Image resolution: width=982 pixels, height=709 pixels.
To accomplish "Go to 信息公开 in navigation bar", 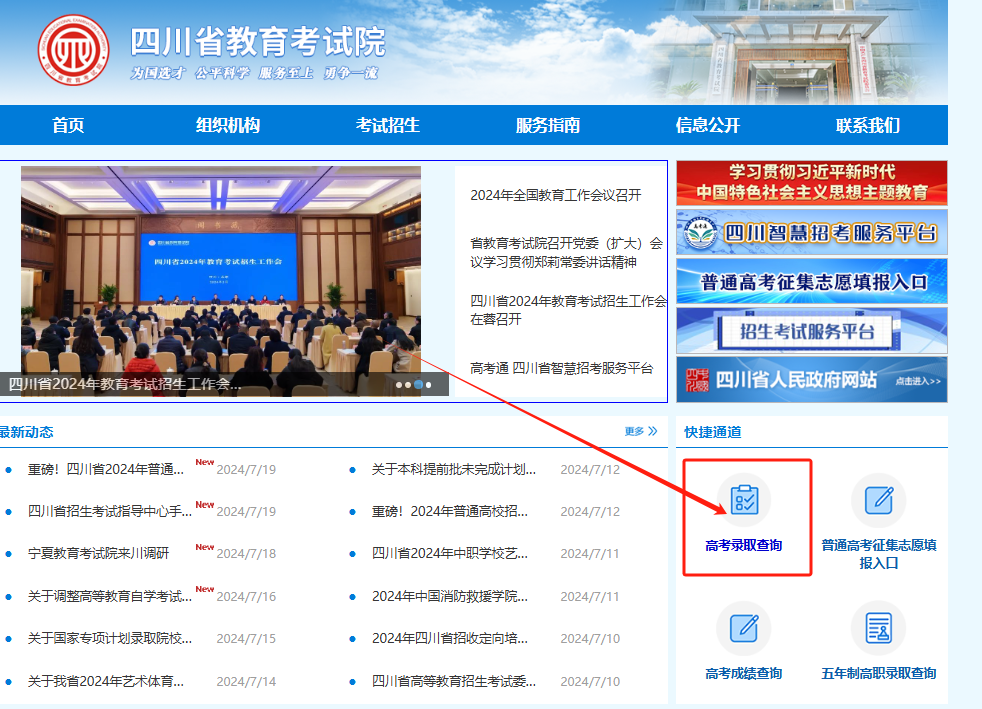I will [x=707, y=125].
